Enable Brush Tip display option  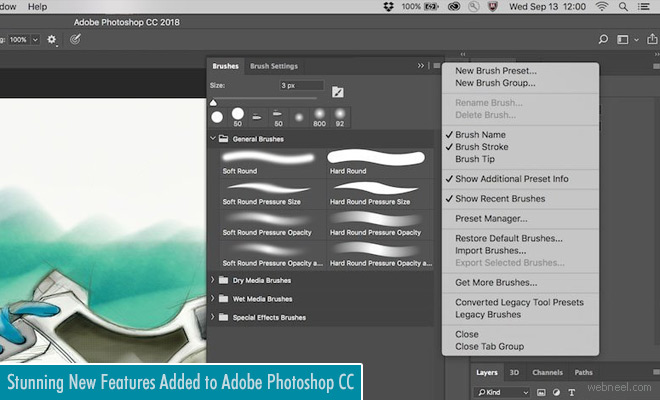click(475, 159)
